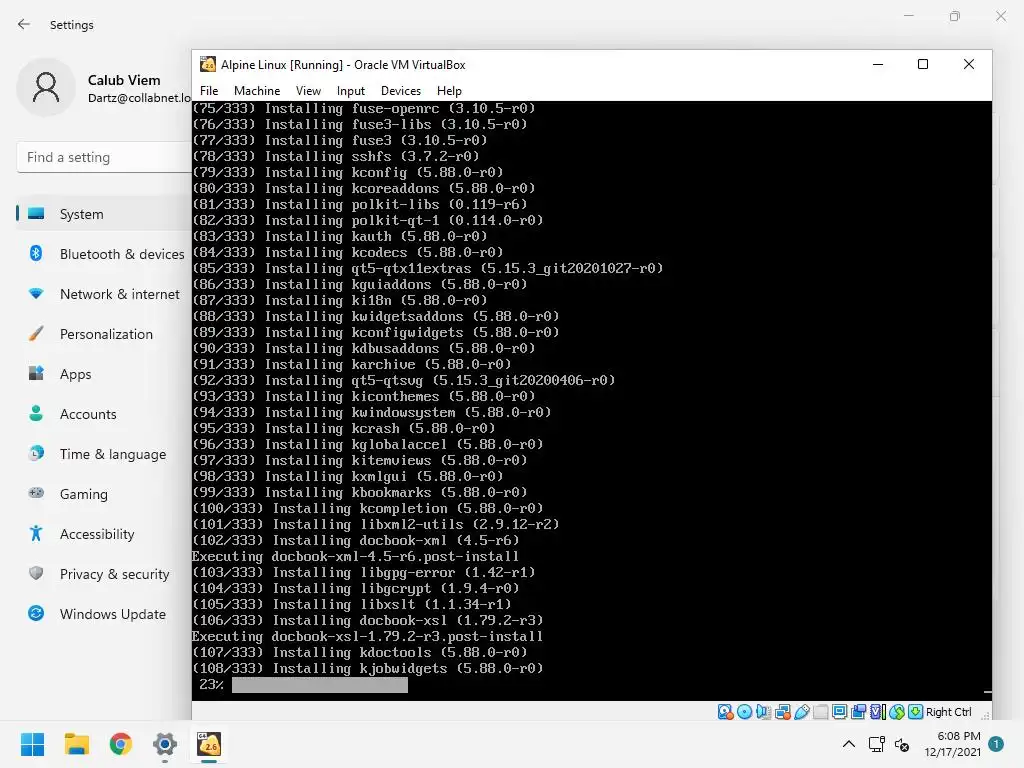Click the Accounts person icon in sidebar
The width and height of the screenshot is (1024, 768).
(x=36, y=413)
